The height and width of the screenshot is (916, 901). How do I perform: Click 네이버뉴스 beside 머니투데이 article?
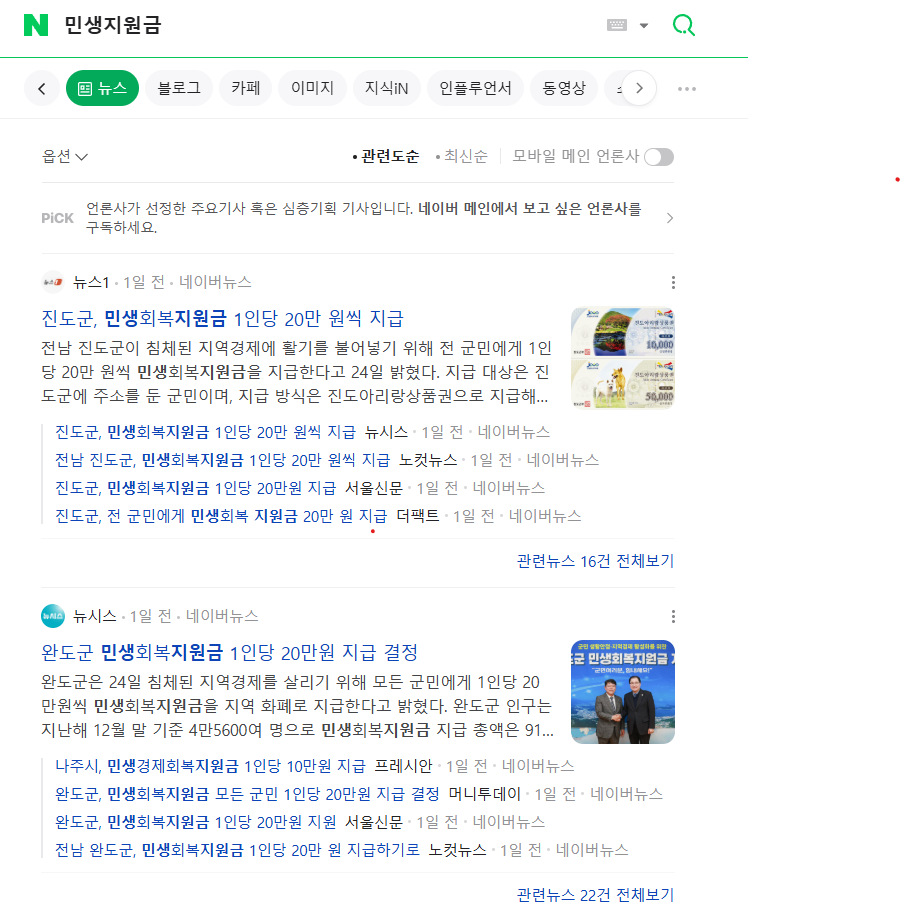(626, 794)
